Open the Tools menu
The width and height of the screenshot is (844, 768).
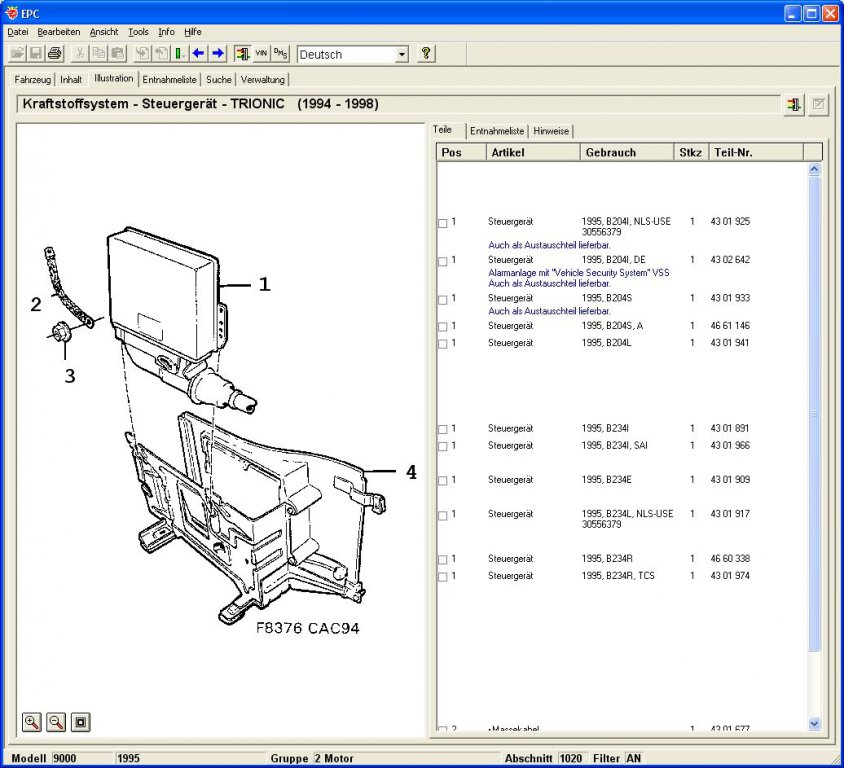(138, 32)
